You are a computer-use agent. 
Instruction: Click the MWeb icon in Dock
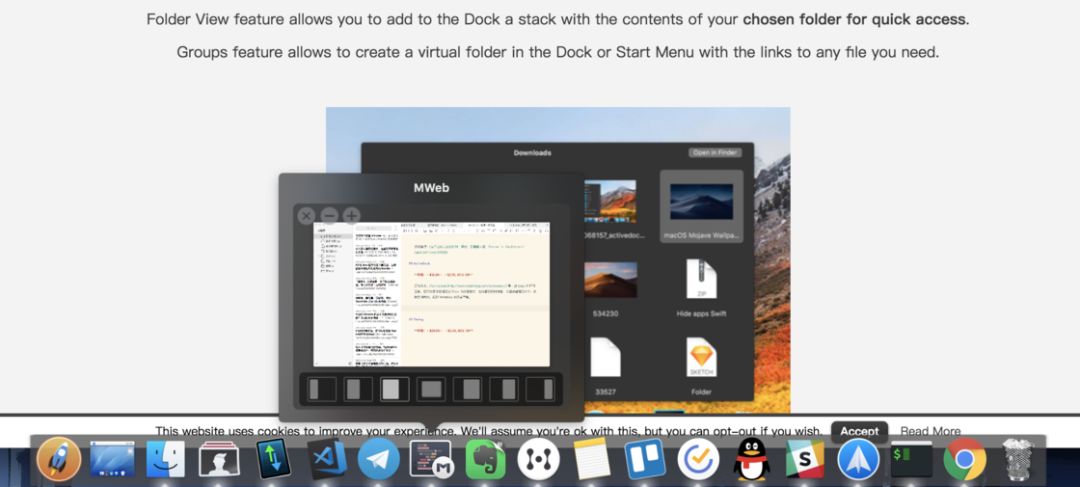(431, 459)
